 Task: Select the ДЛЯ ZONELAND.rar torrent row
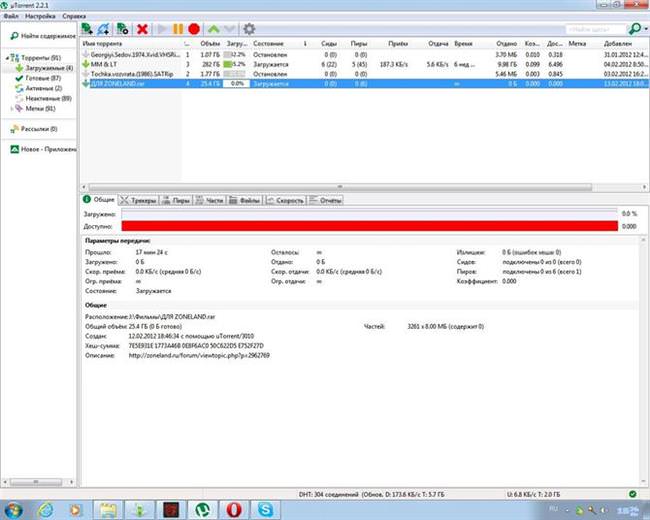(x=365, y=84)
